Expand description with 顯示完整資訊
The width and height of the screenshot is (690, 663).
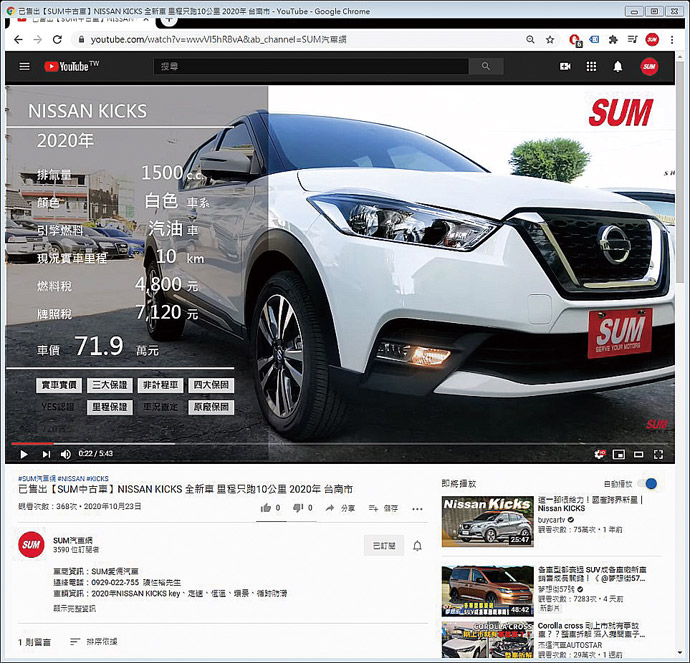pos(74,608)
